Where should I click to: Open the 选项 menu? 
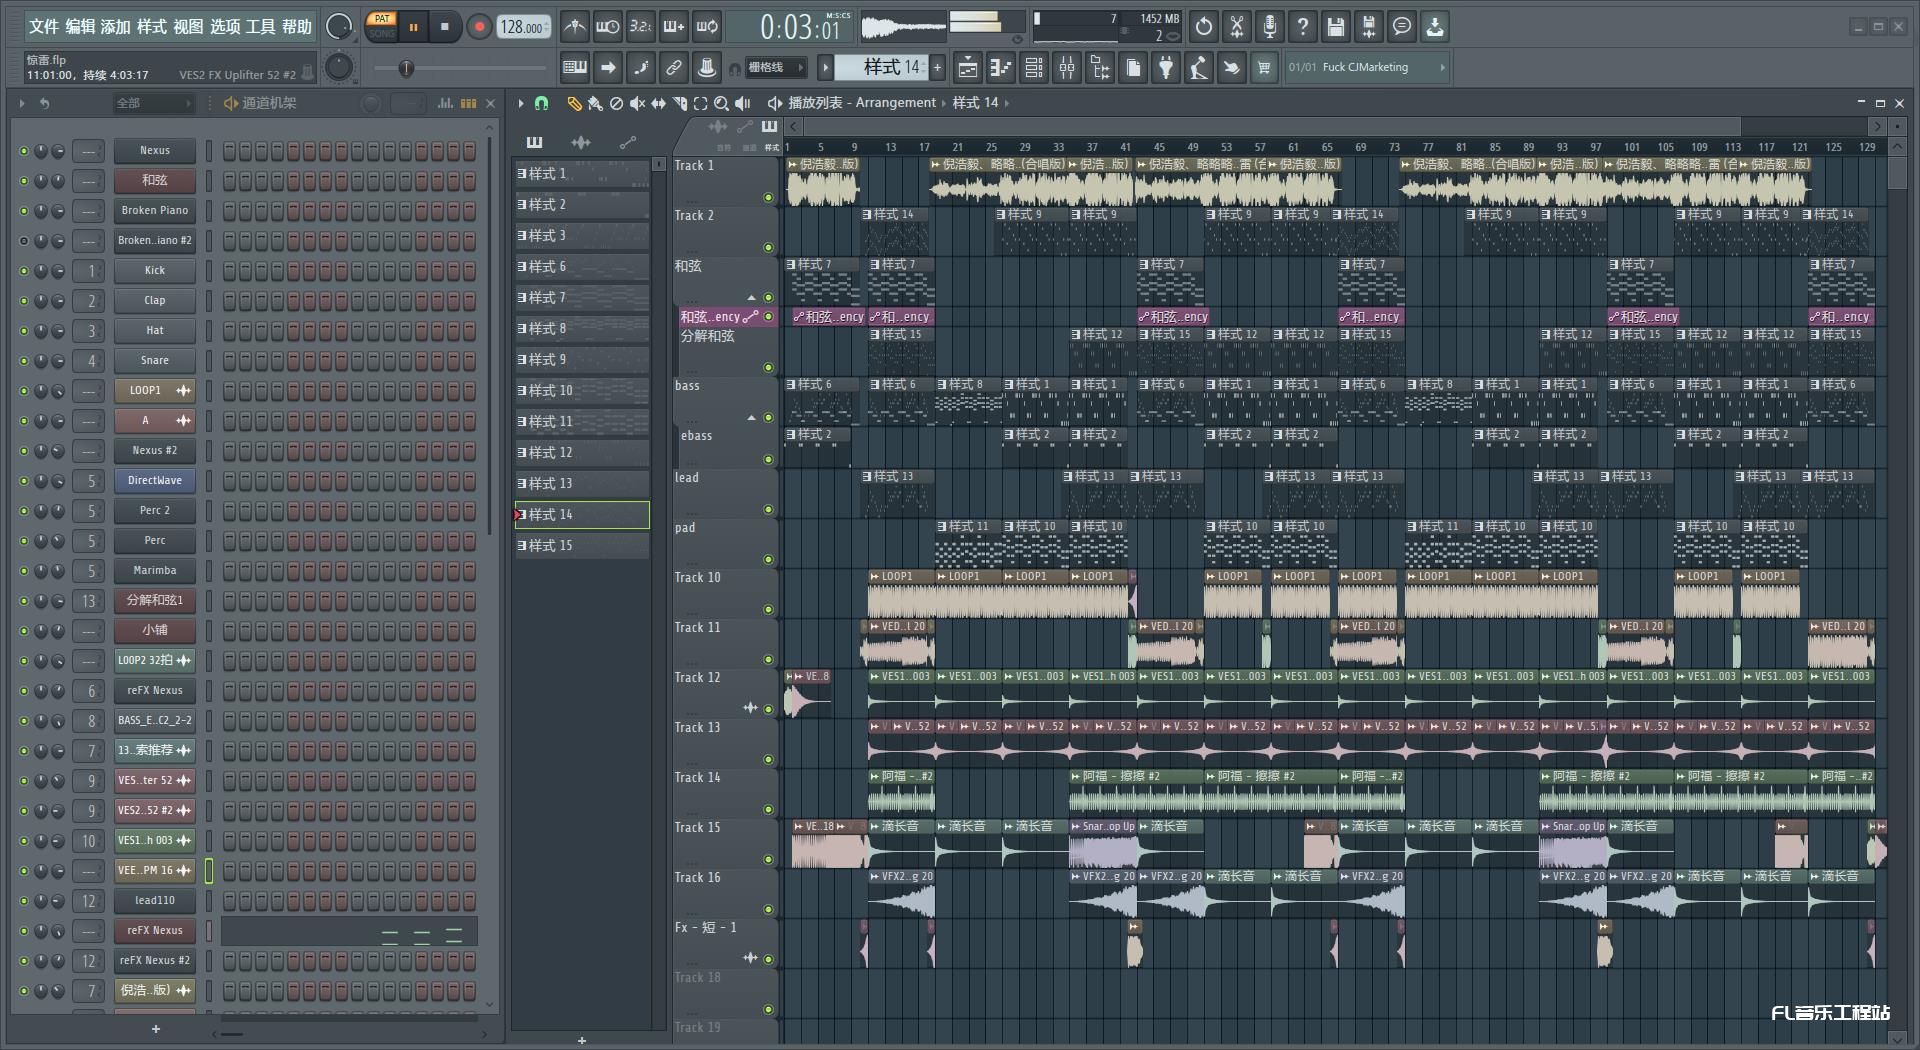point(225,27)
